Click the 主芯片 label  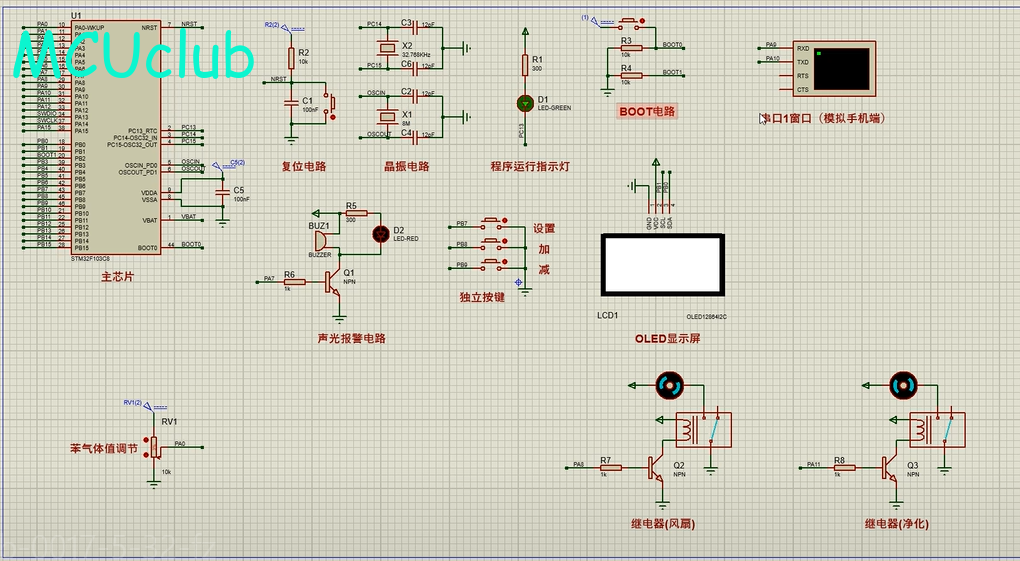118,277
